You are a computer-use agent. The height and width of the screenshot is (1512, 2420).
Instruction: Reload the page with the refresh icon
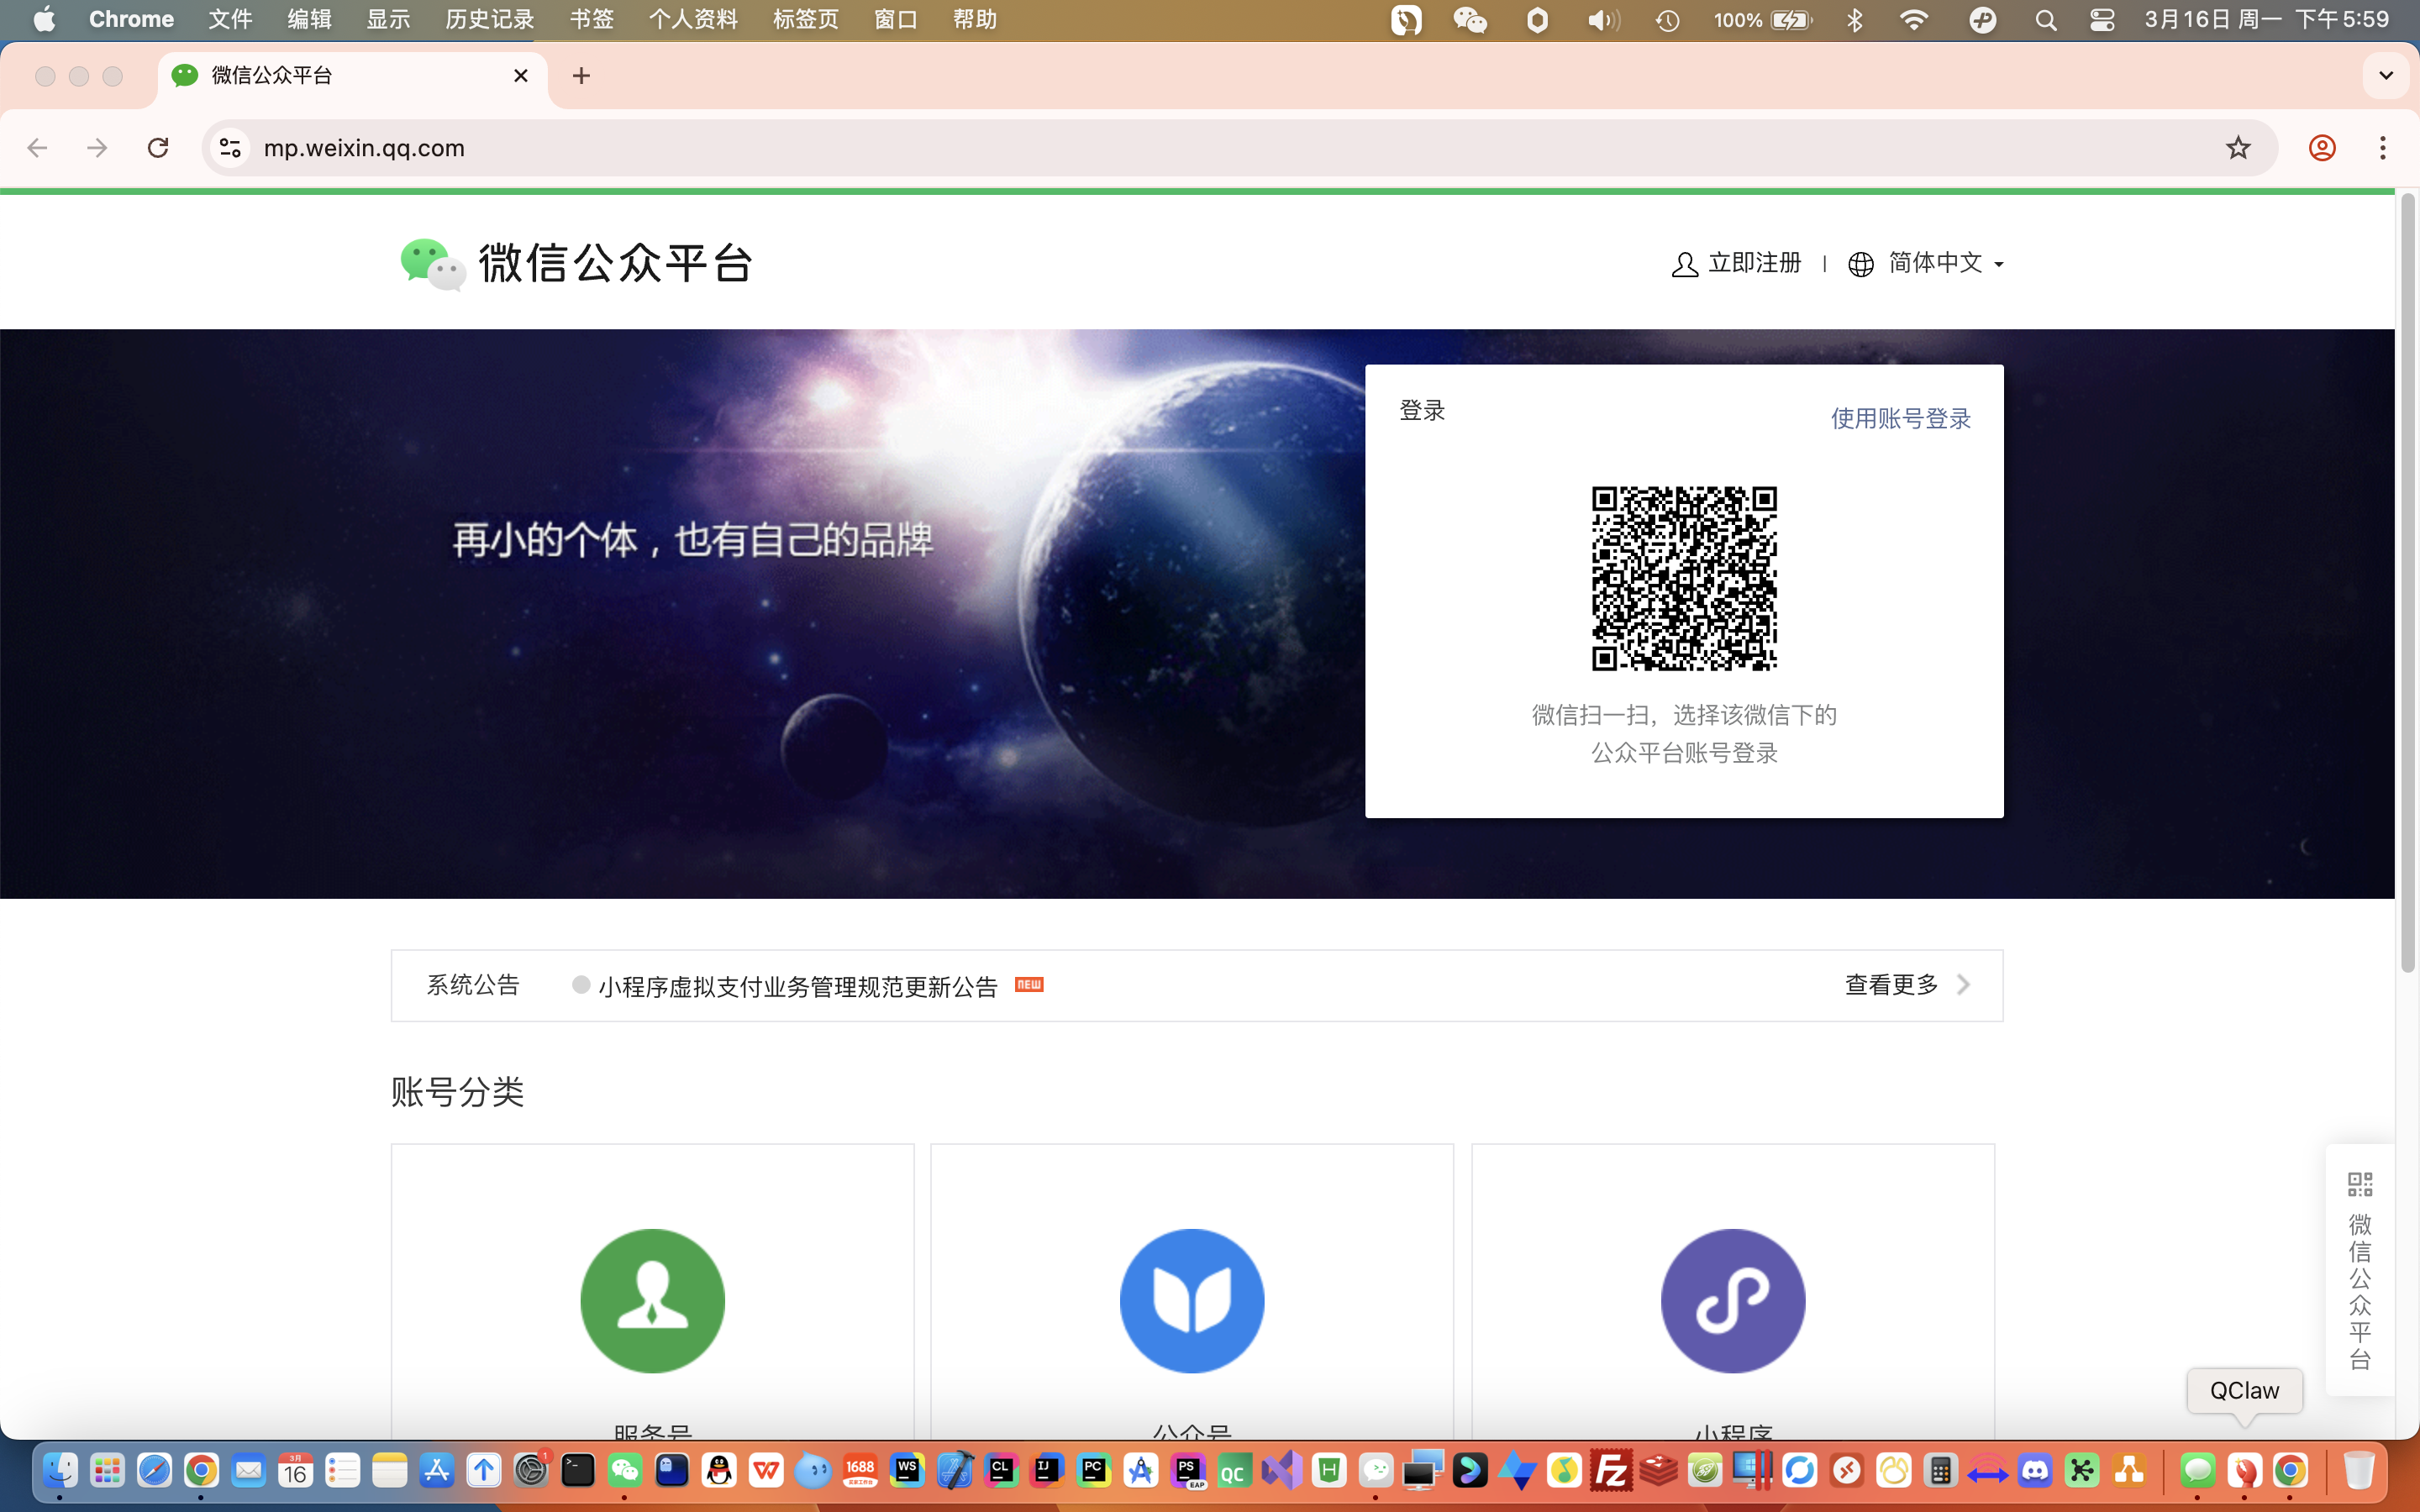[x=158, y=148]
